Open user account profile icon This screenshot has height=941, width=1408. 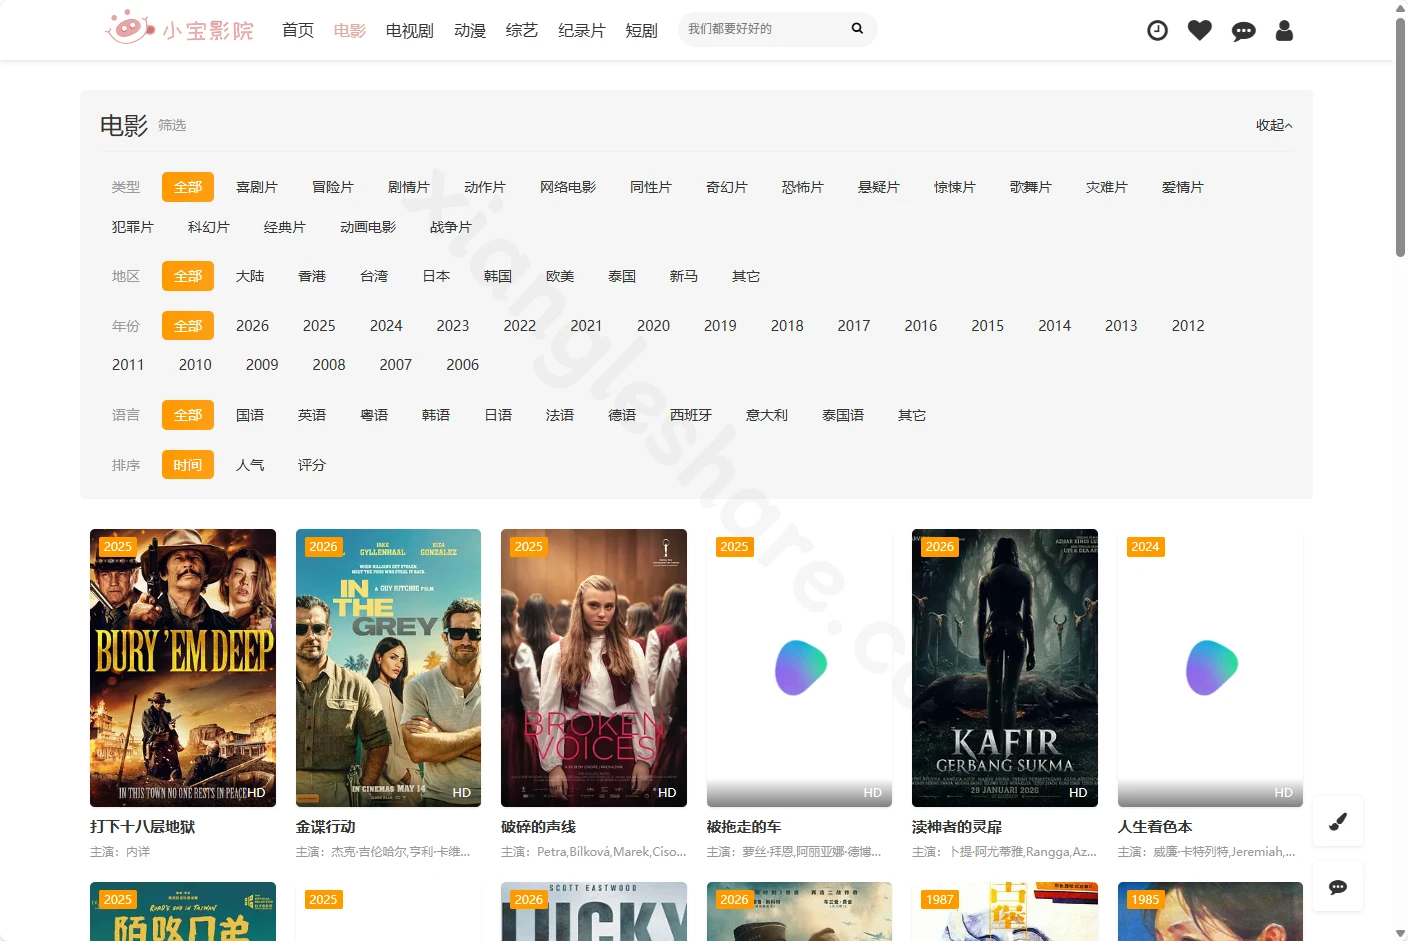tap(1284, 30)
